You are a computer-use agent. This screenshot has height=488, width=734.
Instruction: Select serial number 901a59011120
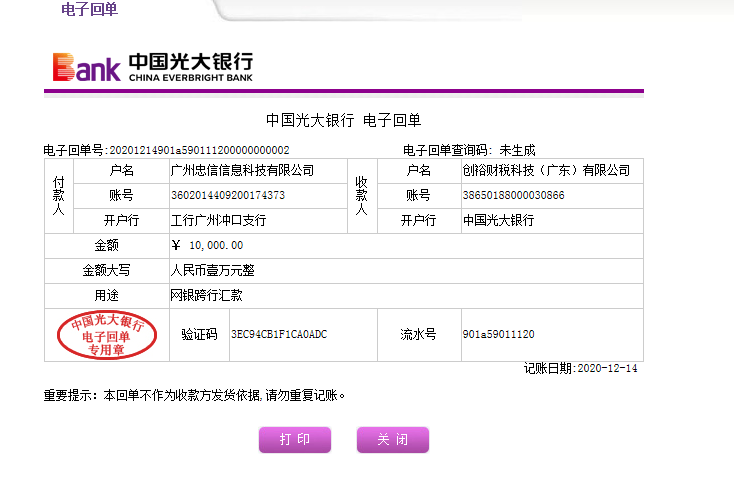[499, 334]
